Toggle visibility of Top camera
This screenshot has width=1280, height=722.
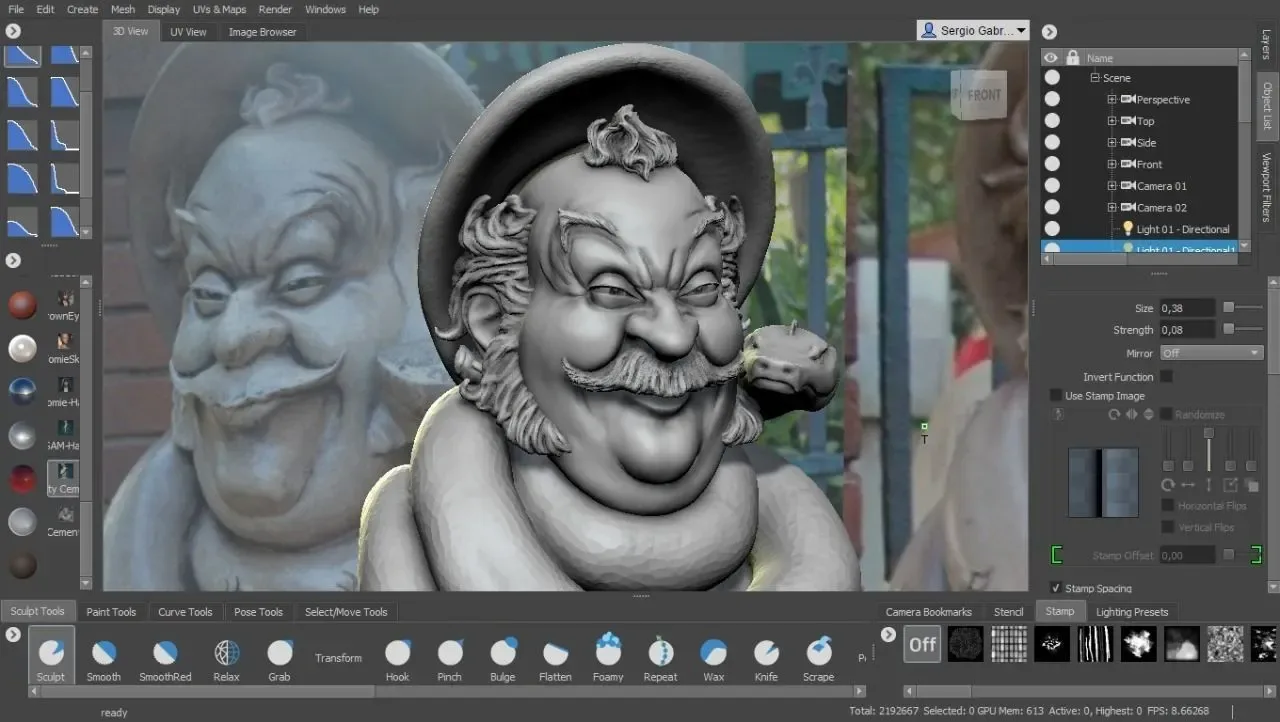1052,121
